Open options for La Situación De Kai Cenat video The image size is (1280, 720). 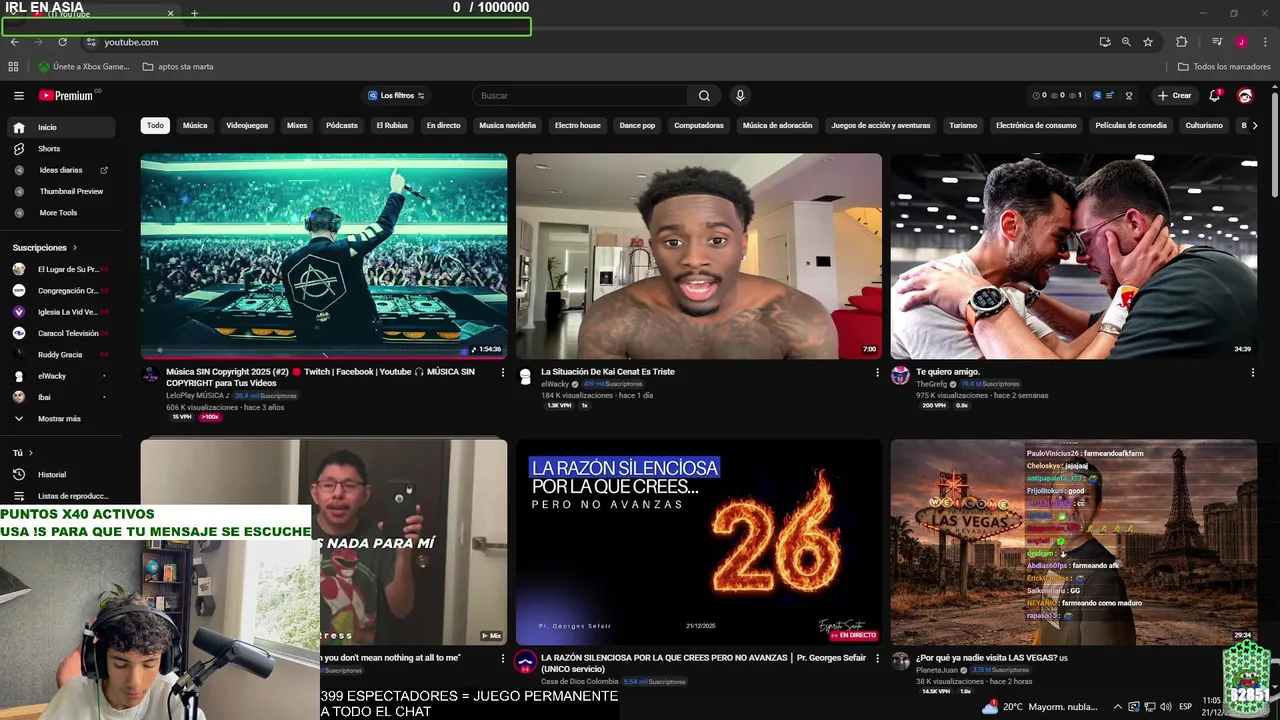click(878, 373)
